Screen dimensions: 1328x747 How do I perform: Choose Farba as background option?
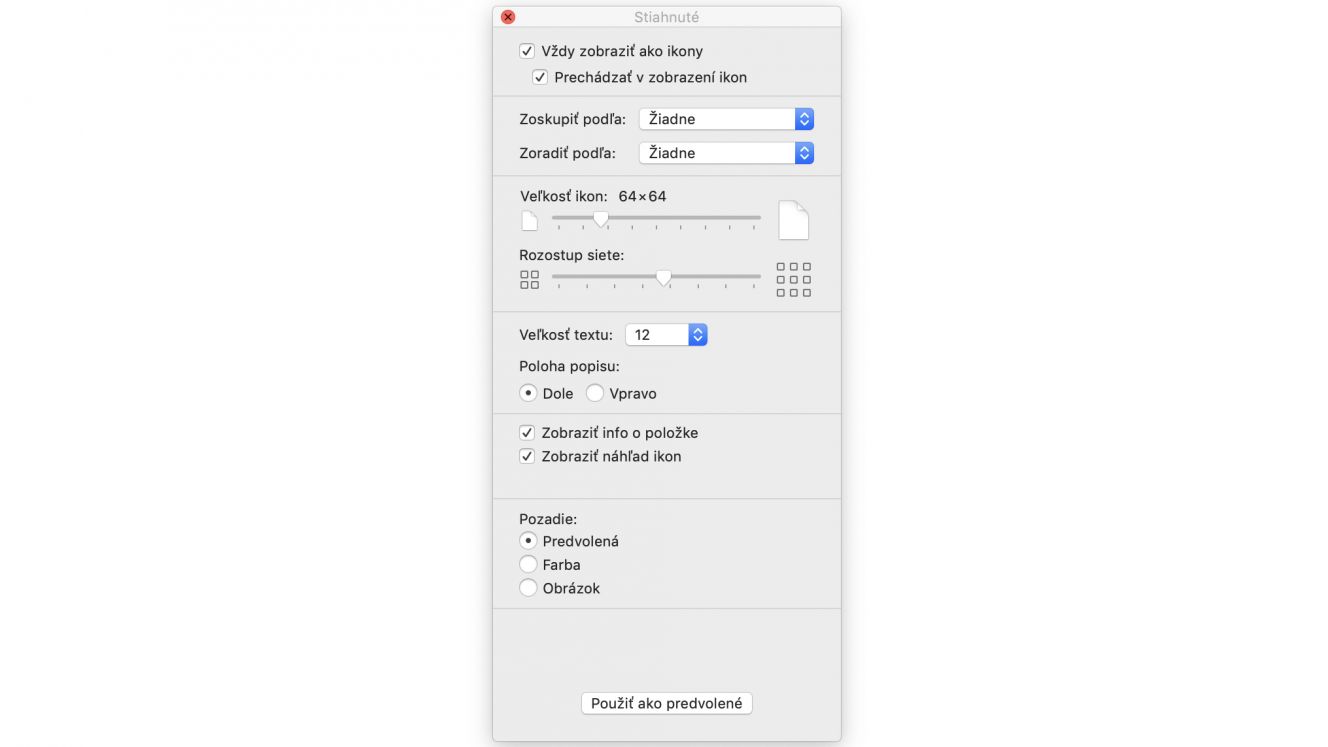tap(528, 564)
